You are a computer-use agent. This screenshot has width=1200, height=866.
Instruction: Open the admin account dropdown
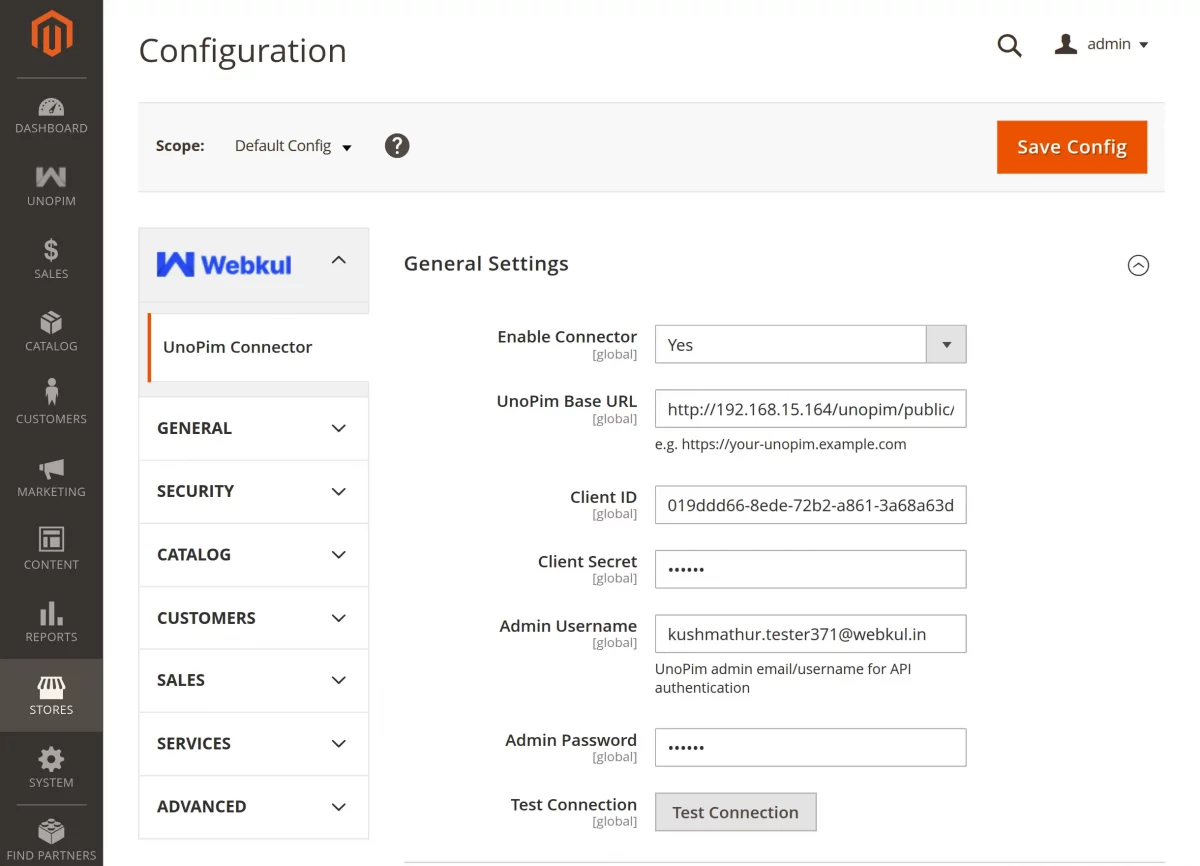pos(1102,44)
